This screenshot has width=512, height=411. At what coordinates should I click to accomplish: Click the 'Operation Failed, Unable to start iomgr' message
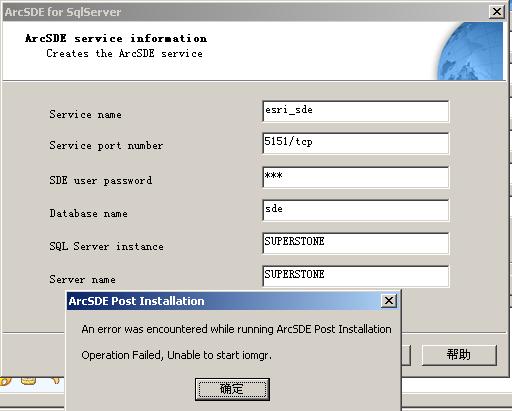177,355
